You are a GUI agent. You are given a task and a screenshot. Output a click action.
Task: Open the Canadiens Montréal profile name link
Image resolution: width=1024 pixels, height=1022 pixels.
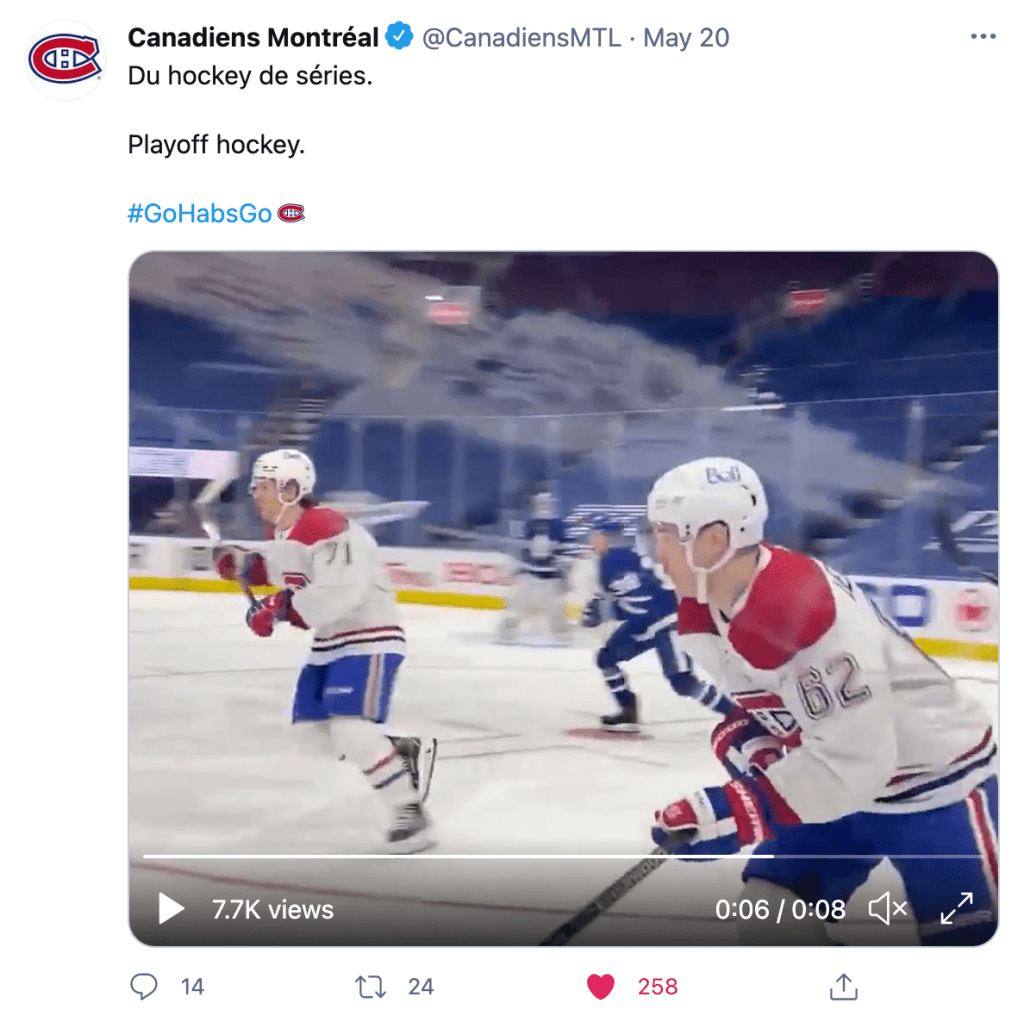click(253, 38)
